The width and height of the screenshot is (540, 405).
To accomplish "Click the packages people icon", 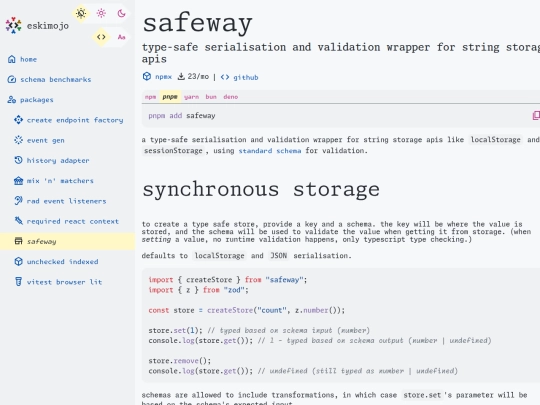I will point(12,100).
